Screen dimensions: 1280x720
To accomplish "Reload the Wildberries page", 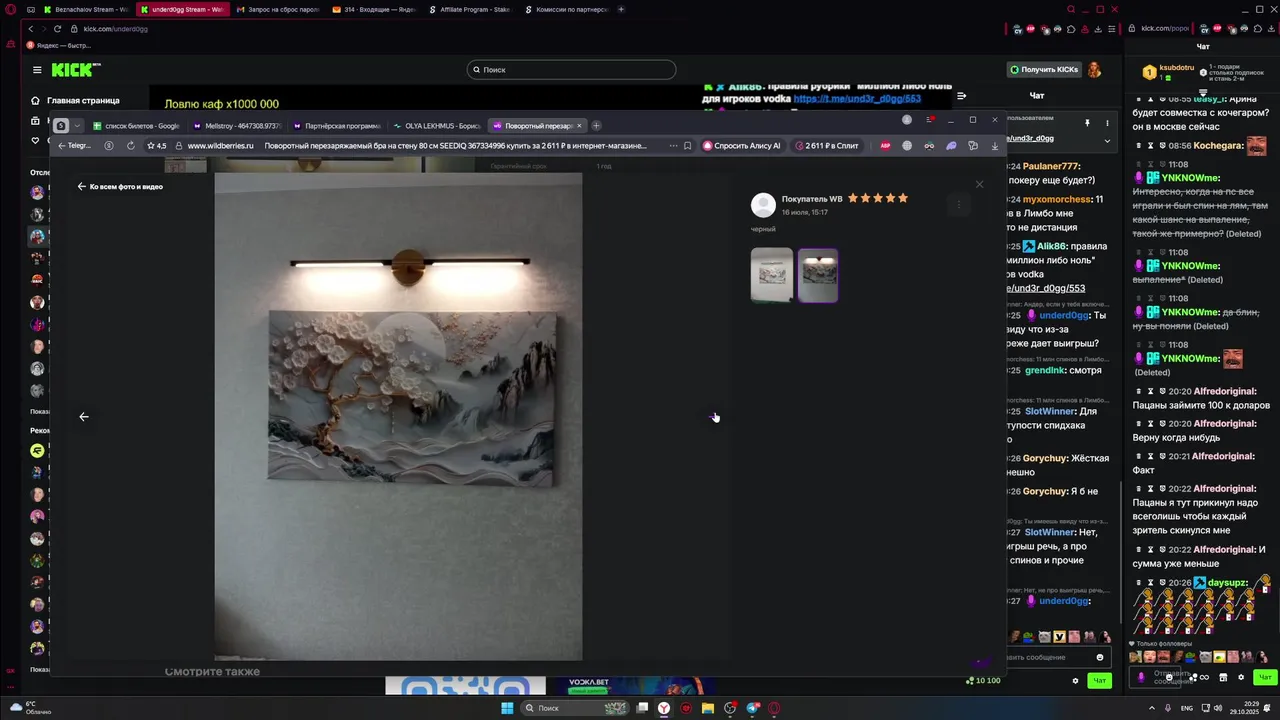I will point(130,146).
